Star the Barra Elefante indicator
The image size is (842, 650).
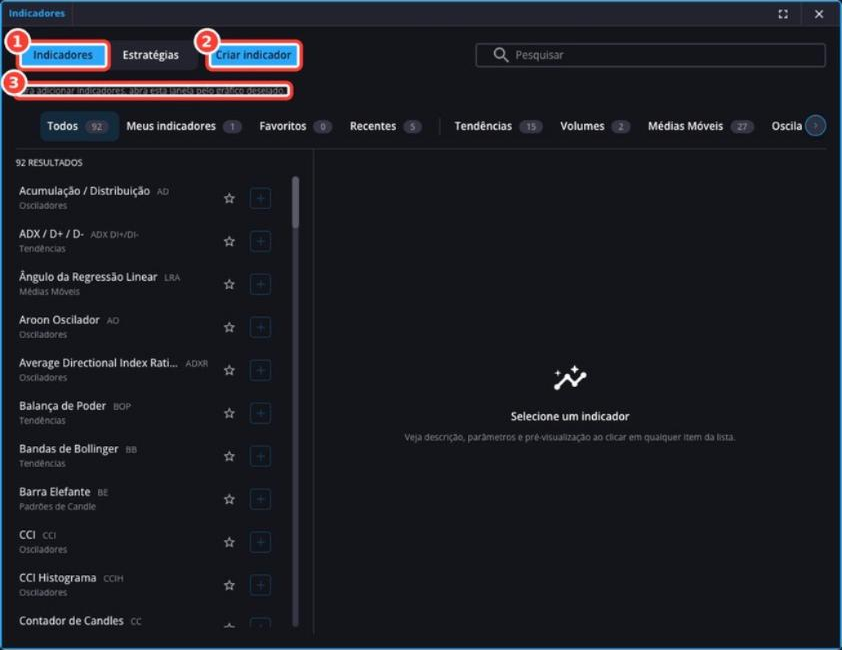(229, 499)
